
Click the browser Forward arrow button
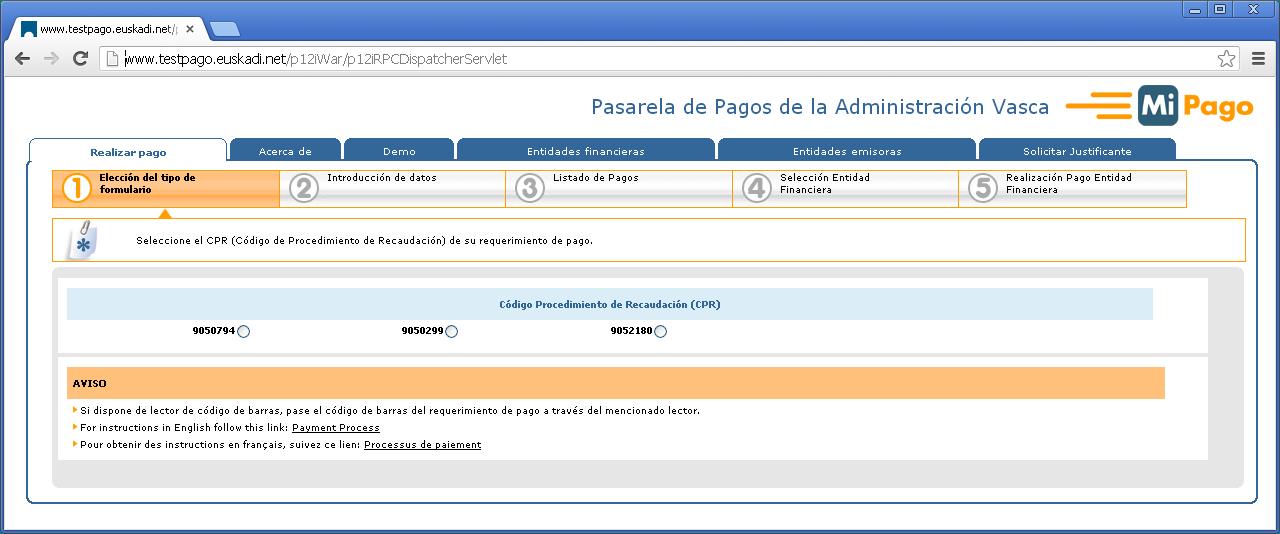(x=51, y=59)
